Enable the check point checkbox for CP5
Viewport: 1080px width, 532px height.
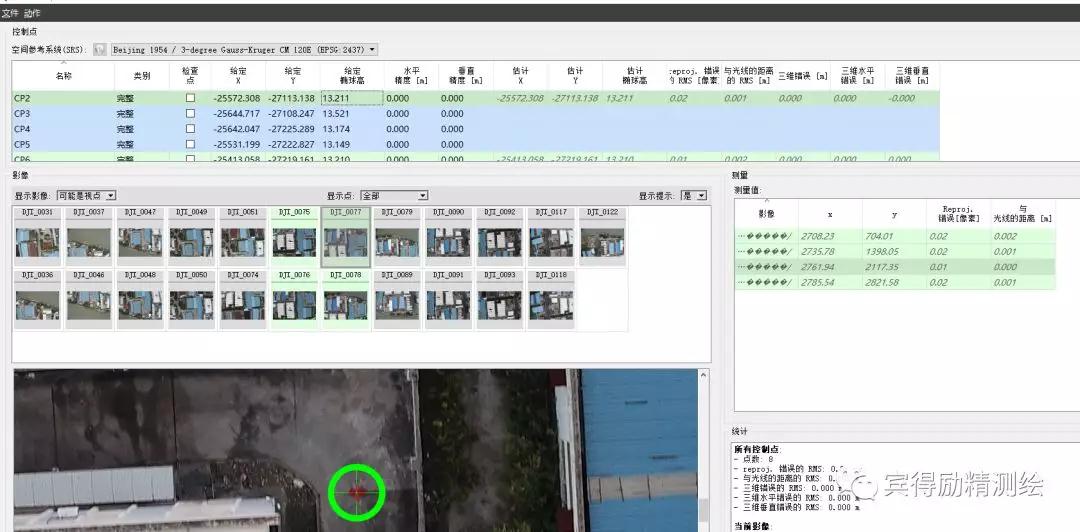point(190,144)
